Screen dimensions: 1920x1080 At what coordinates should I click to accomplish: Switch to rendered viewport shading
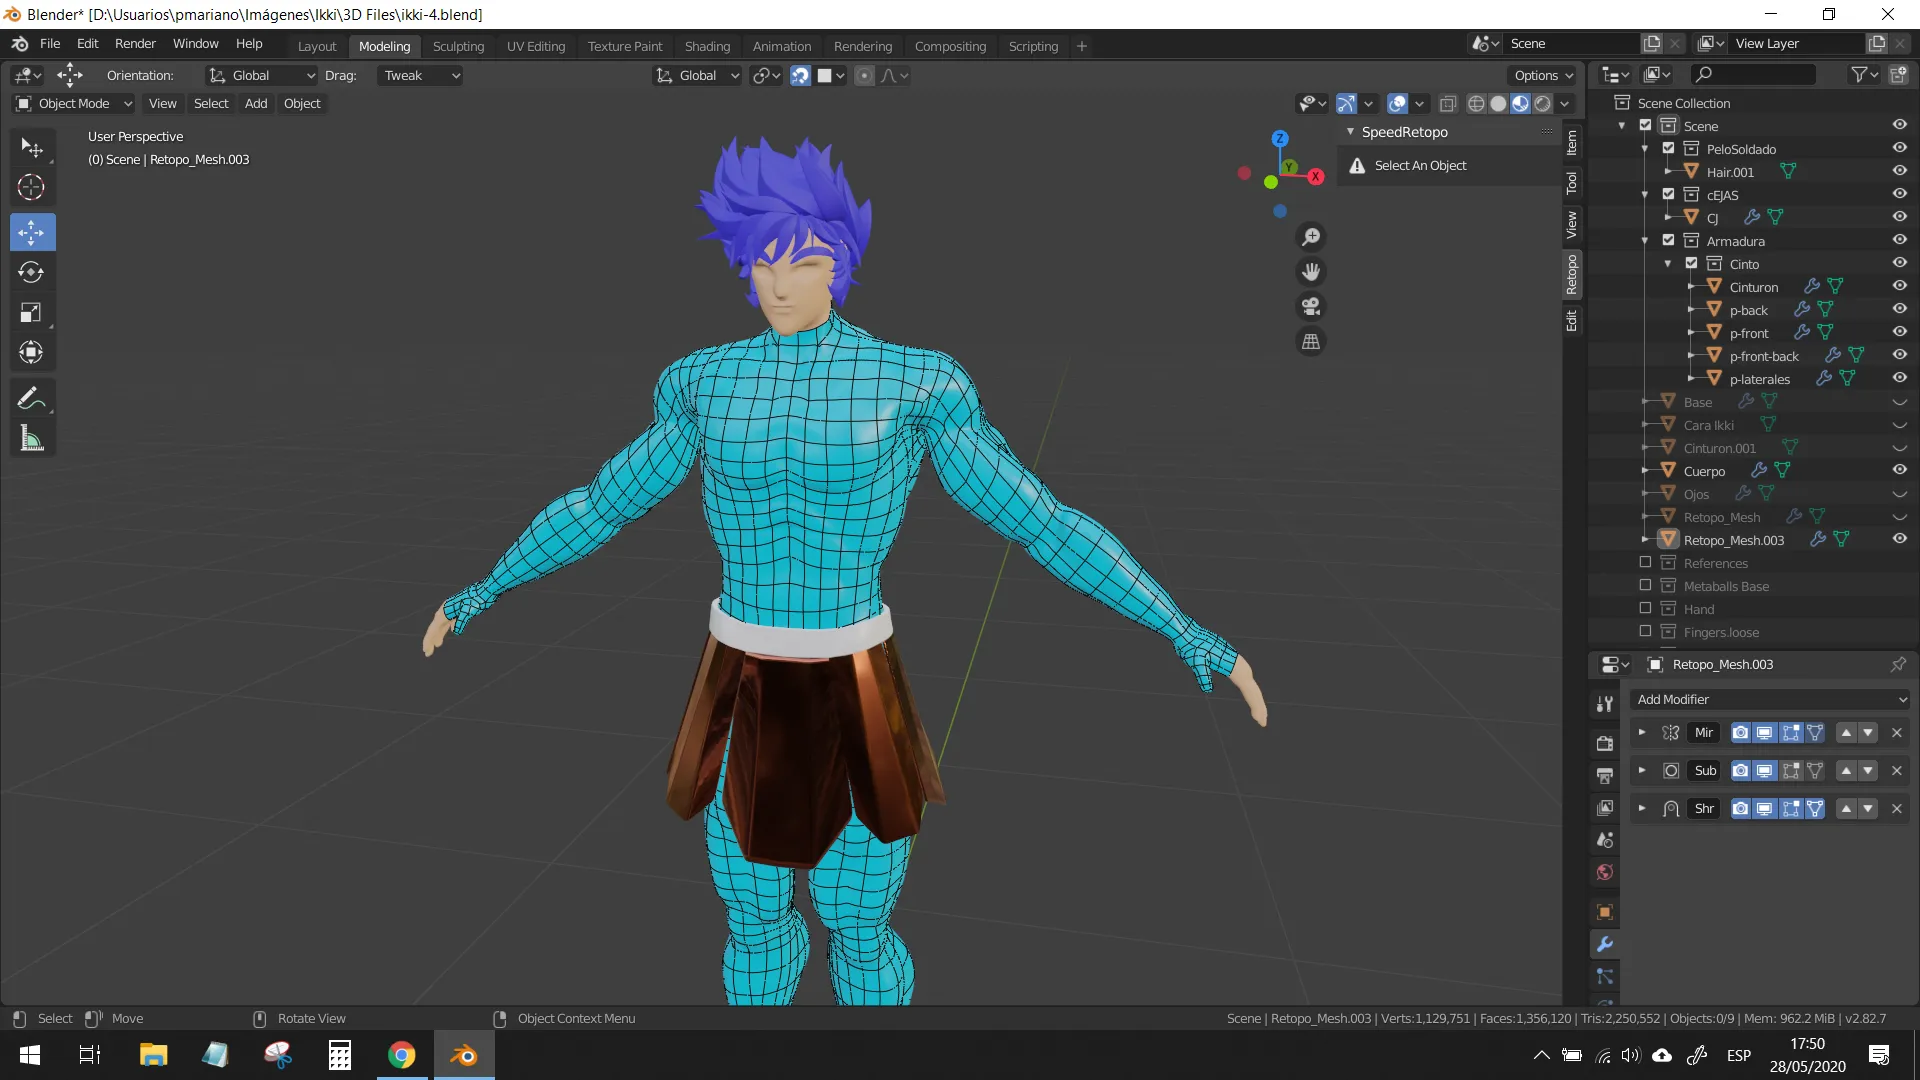1543,104
